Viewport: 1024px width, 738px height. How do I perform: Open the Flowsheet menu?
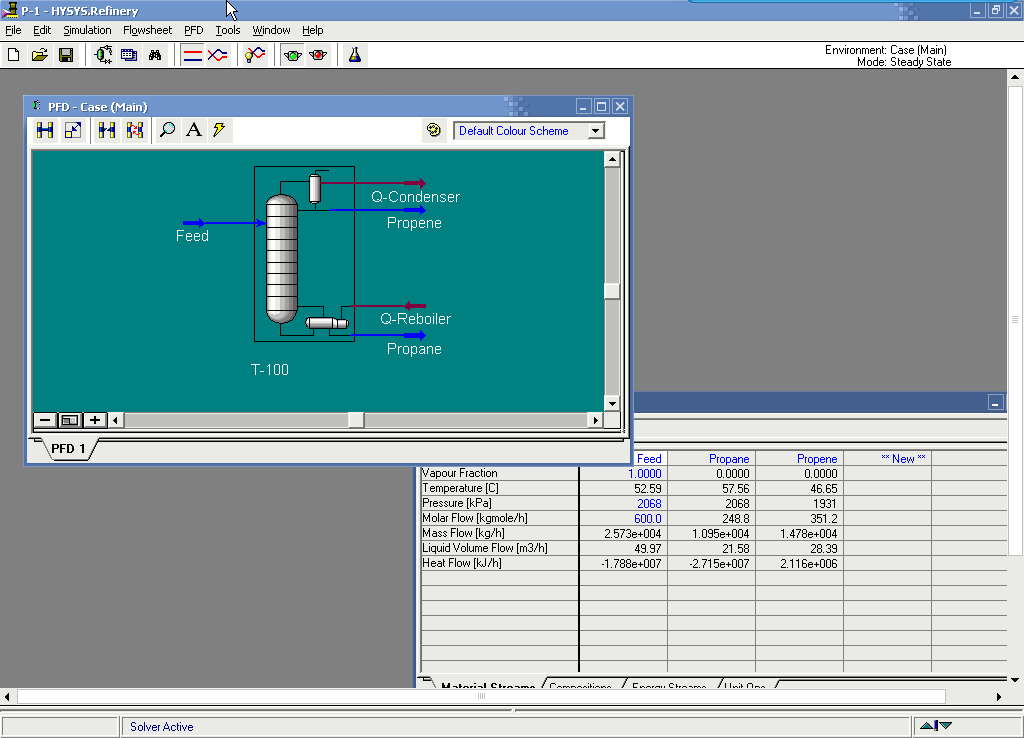(148, 30)
